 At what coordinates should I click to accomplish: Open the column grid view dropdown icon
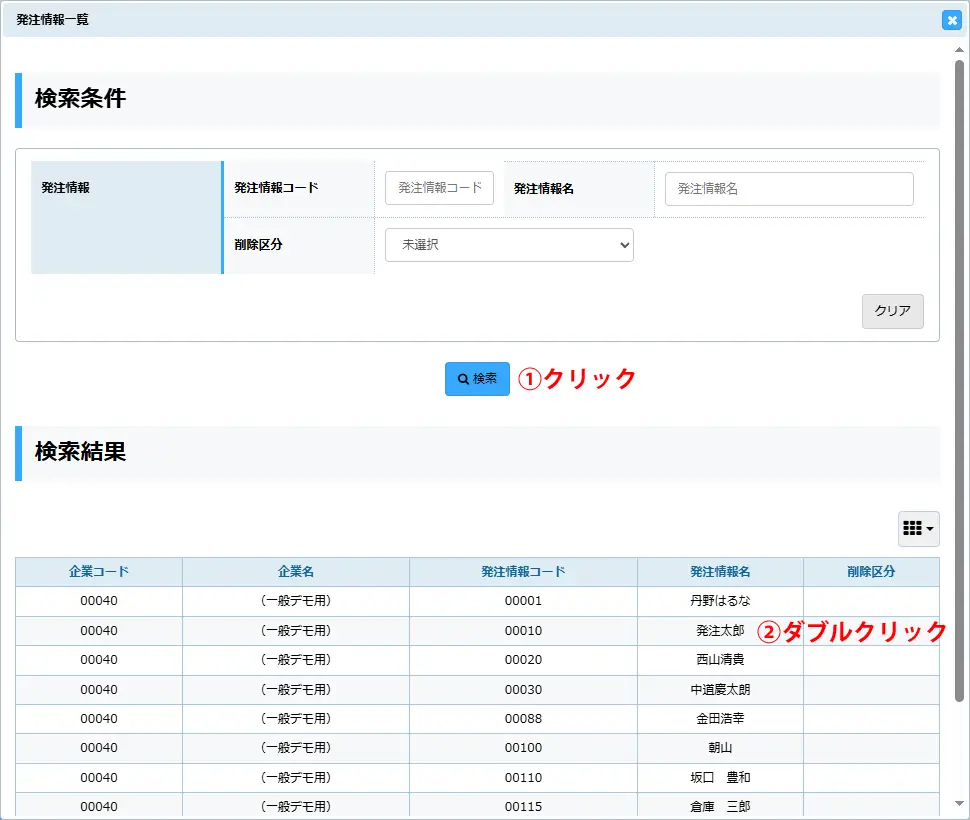point(918,529)
